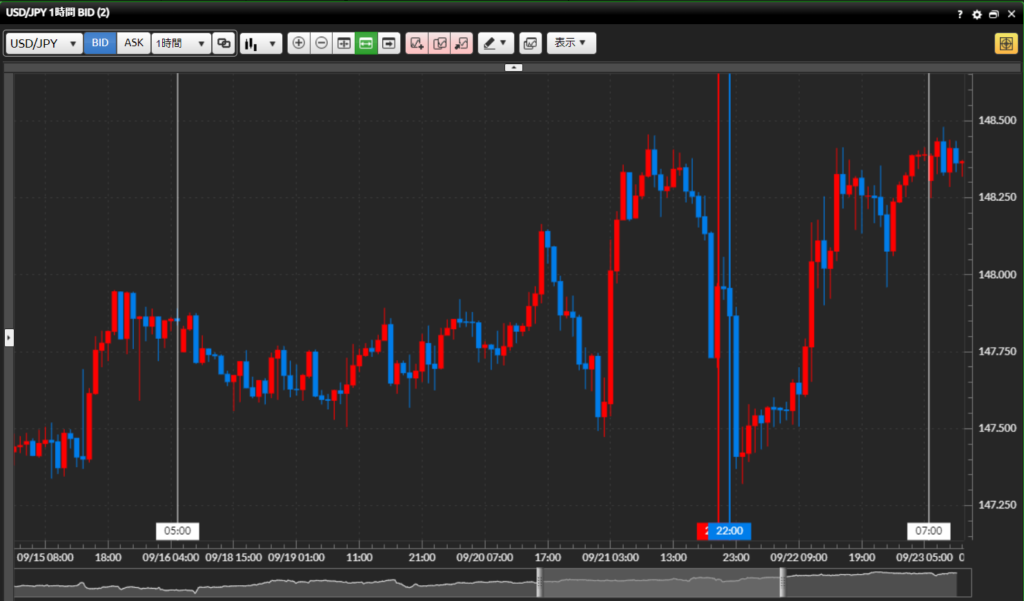
Task: Switch price display to ASK
Action: (134, 44)
